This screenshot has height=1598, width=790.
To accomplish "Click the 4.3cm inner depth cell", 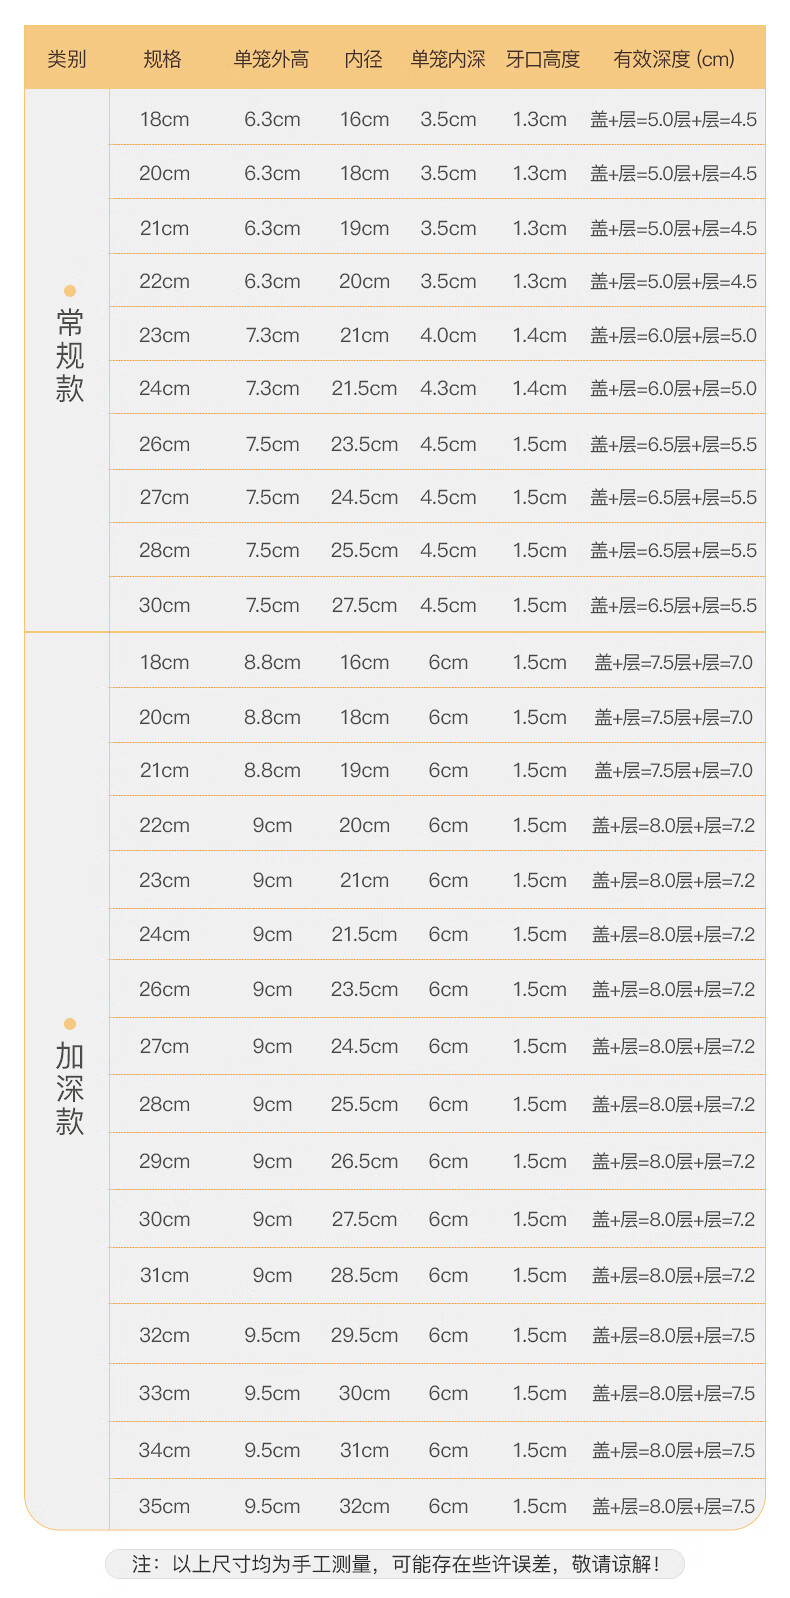I will (448, 388).
